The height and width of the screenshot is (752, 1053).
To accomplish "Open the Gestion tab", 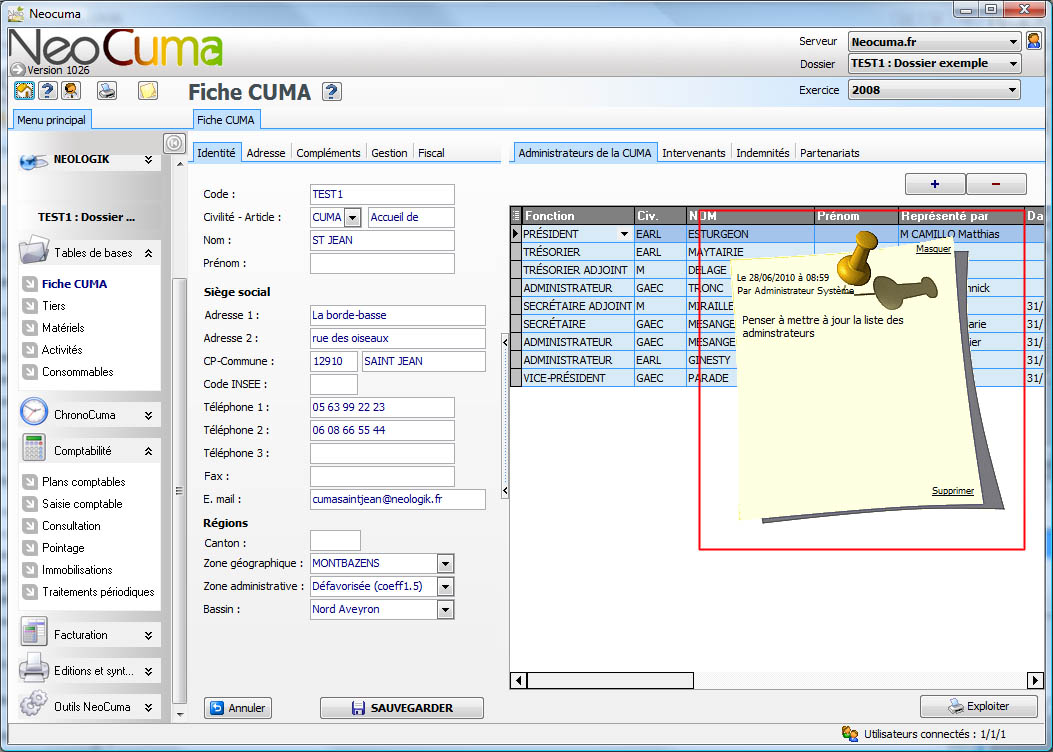I will [x=390, y=153].
